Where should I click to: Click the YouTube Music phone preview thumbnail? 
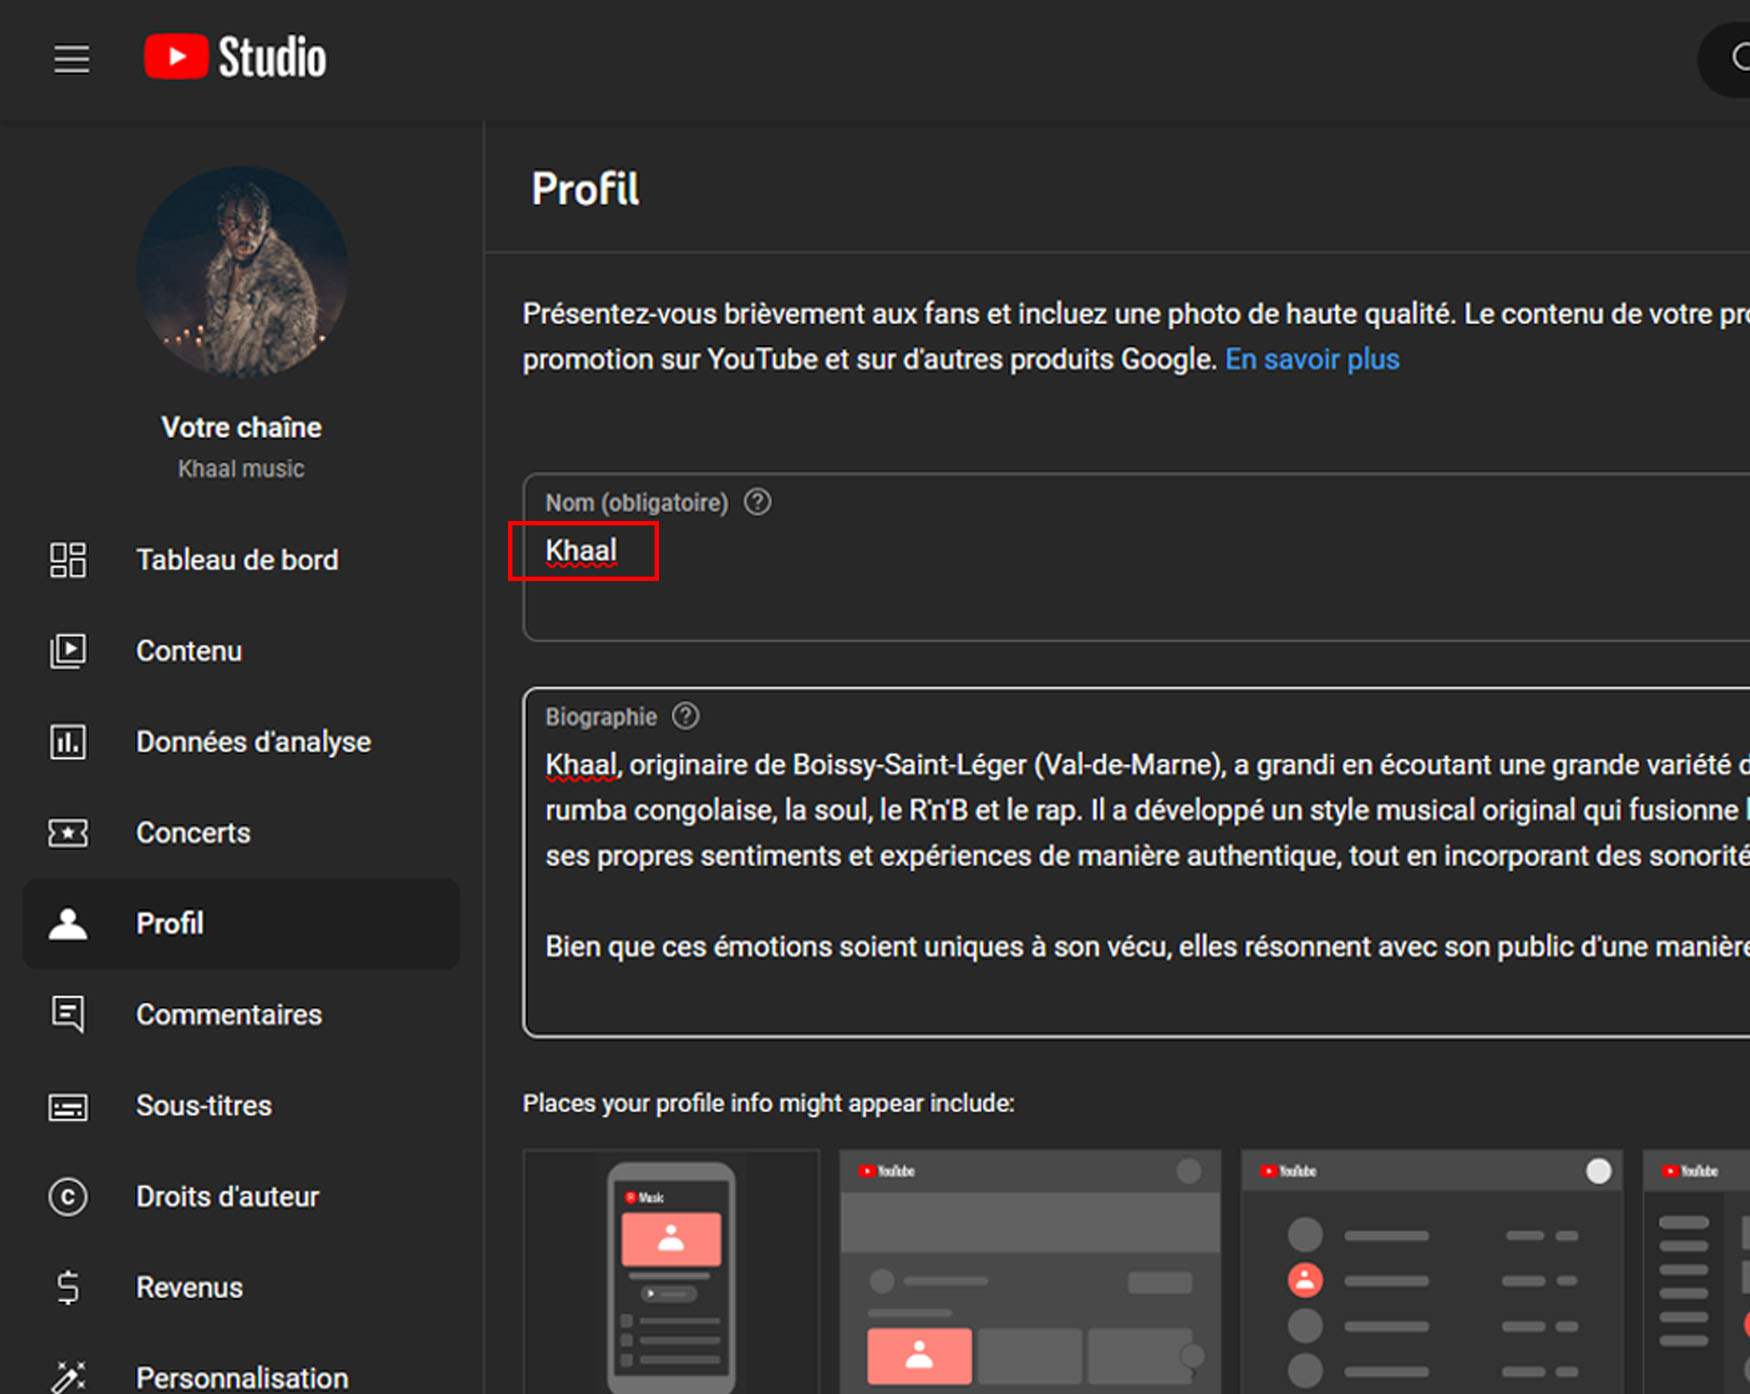671,1272
